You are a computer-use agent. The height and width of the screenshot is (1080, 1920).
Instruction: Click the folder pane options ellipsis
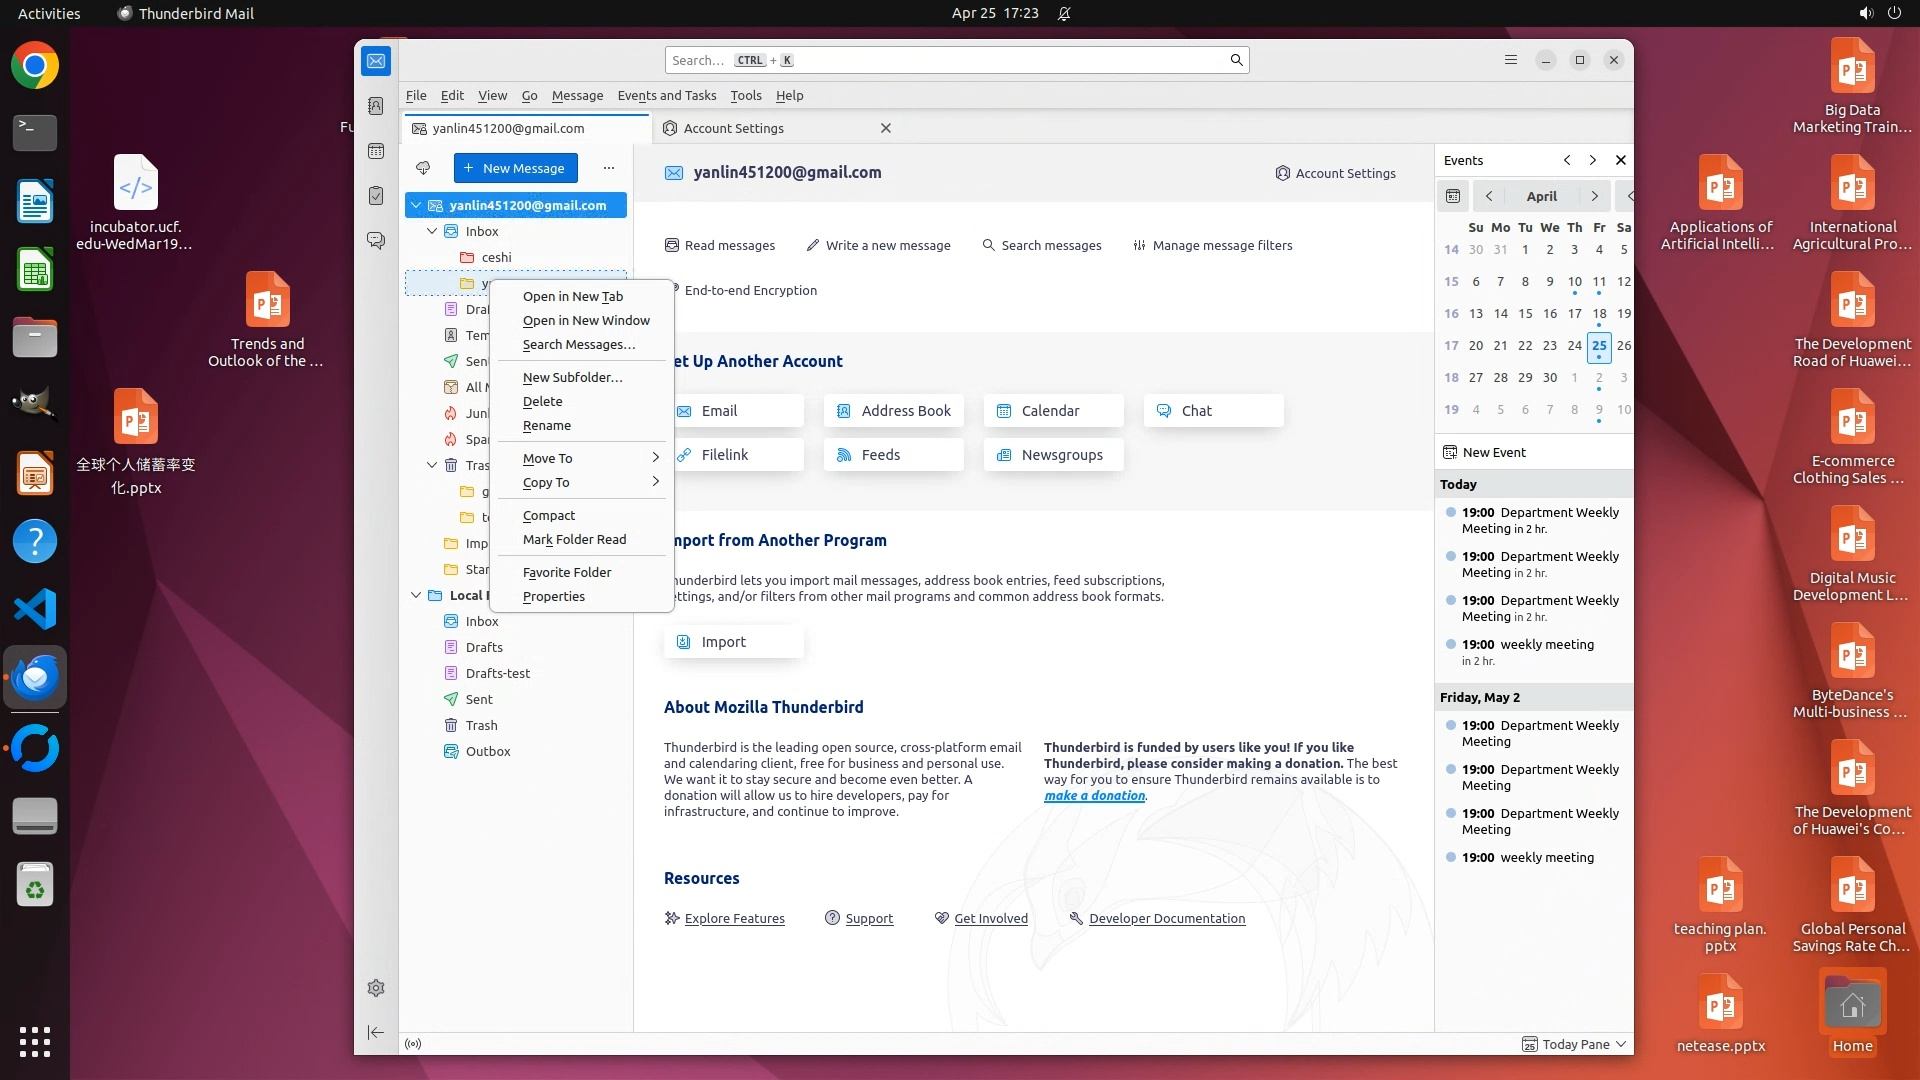click(x=608, y=168)
